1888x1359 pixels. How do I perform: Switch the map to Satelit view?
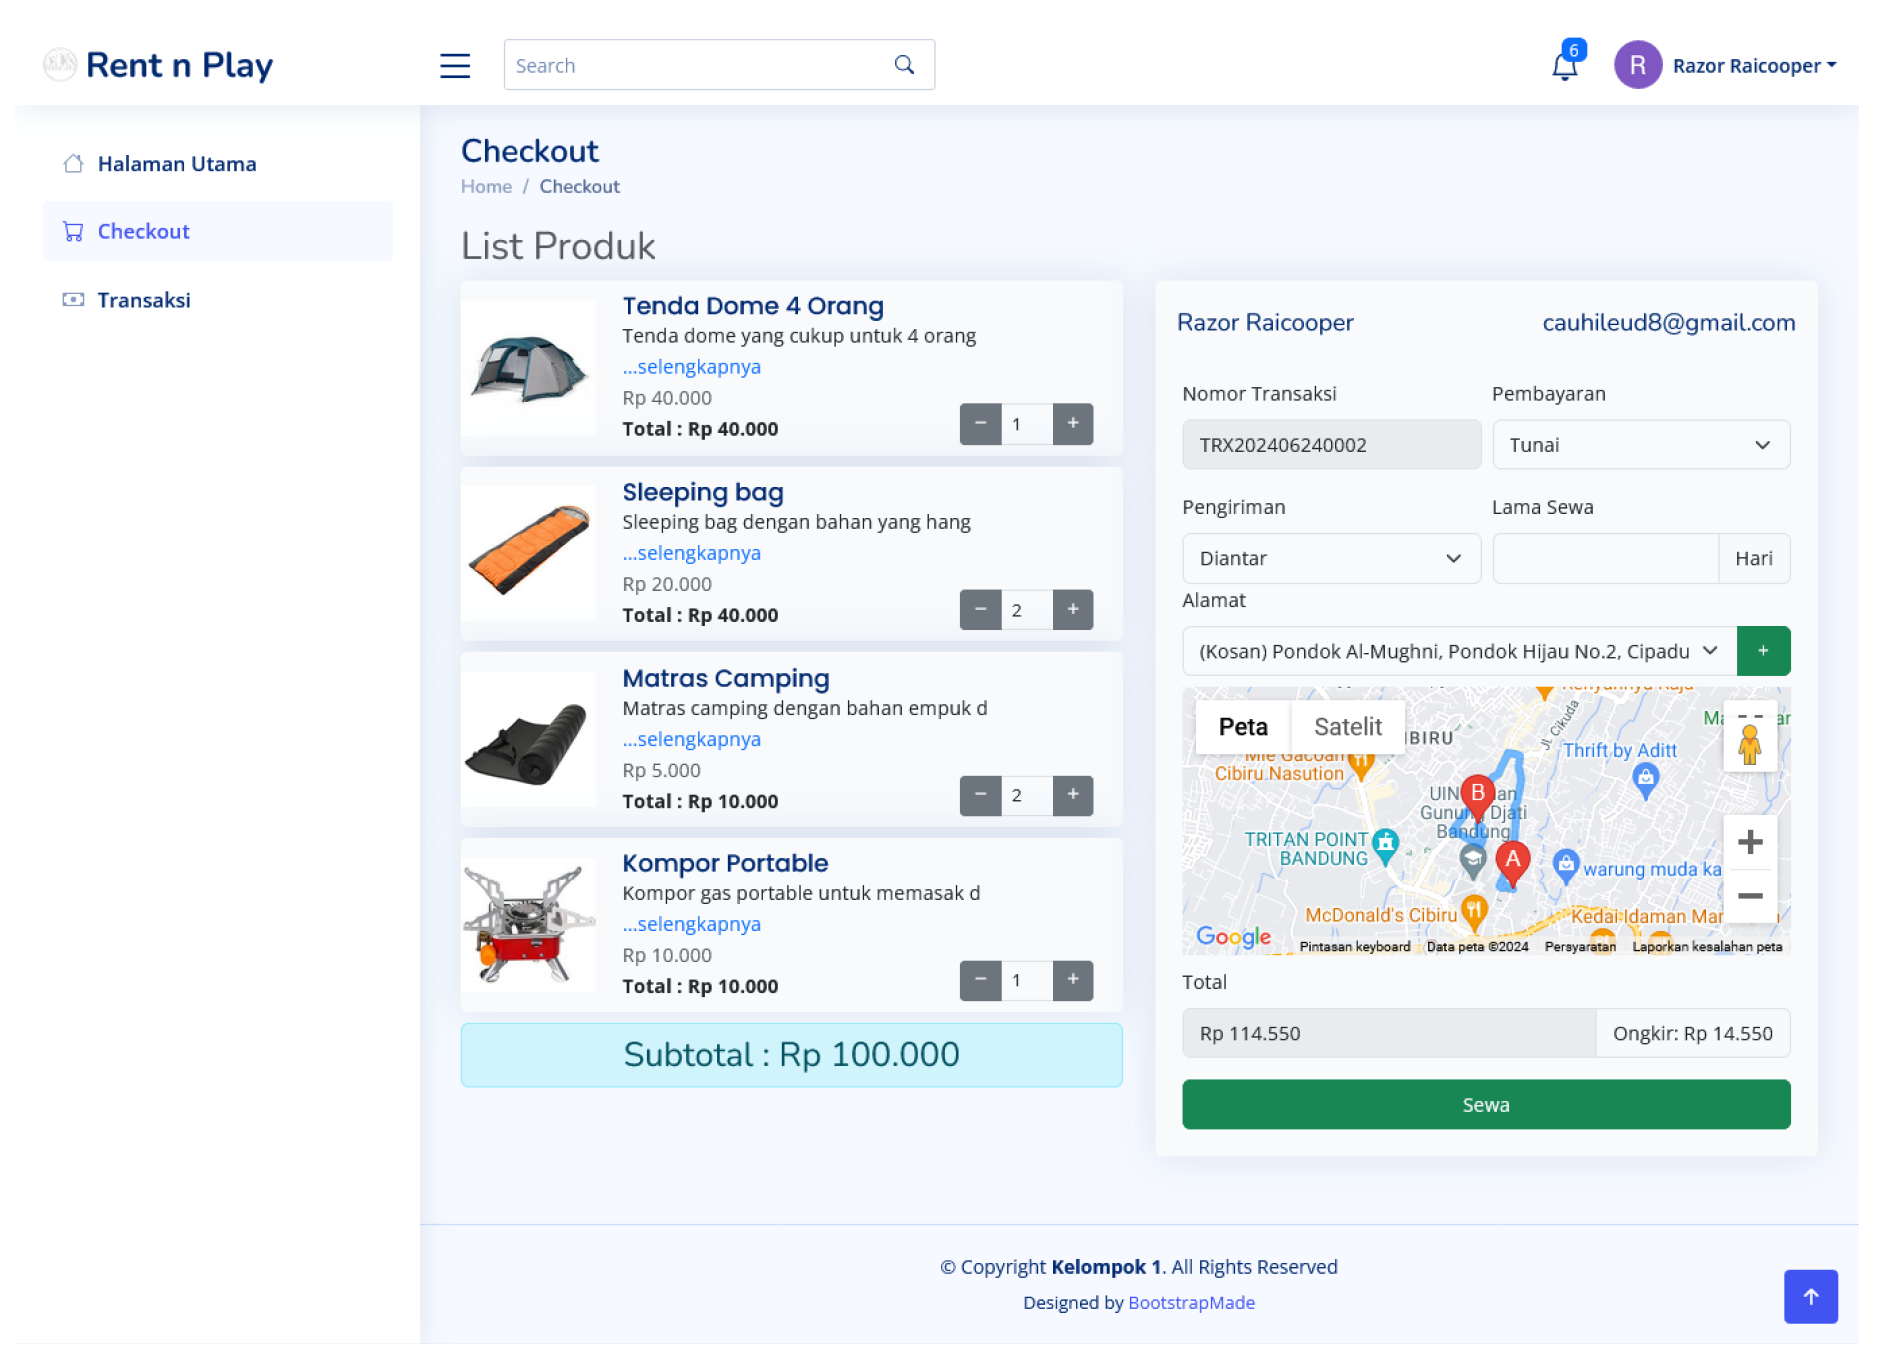pyautogui.click(x=1347, y=727)
